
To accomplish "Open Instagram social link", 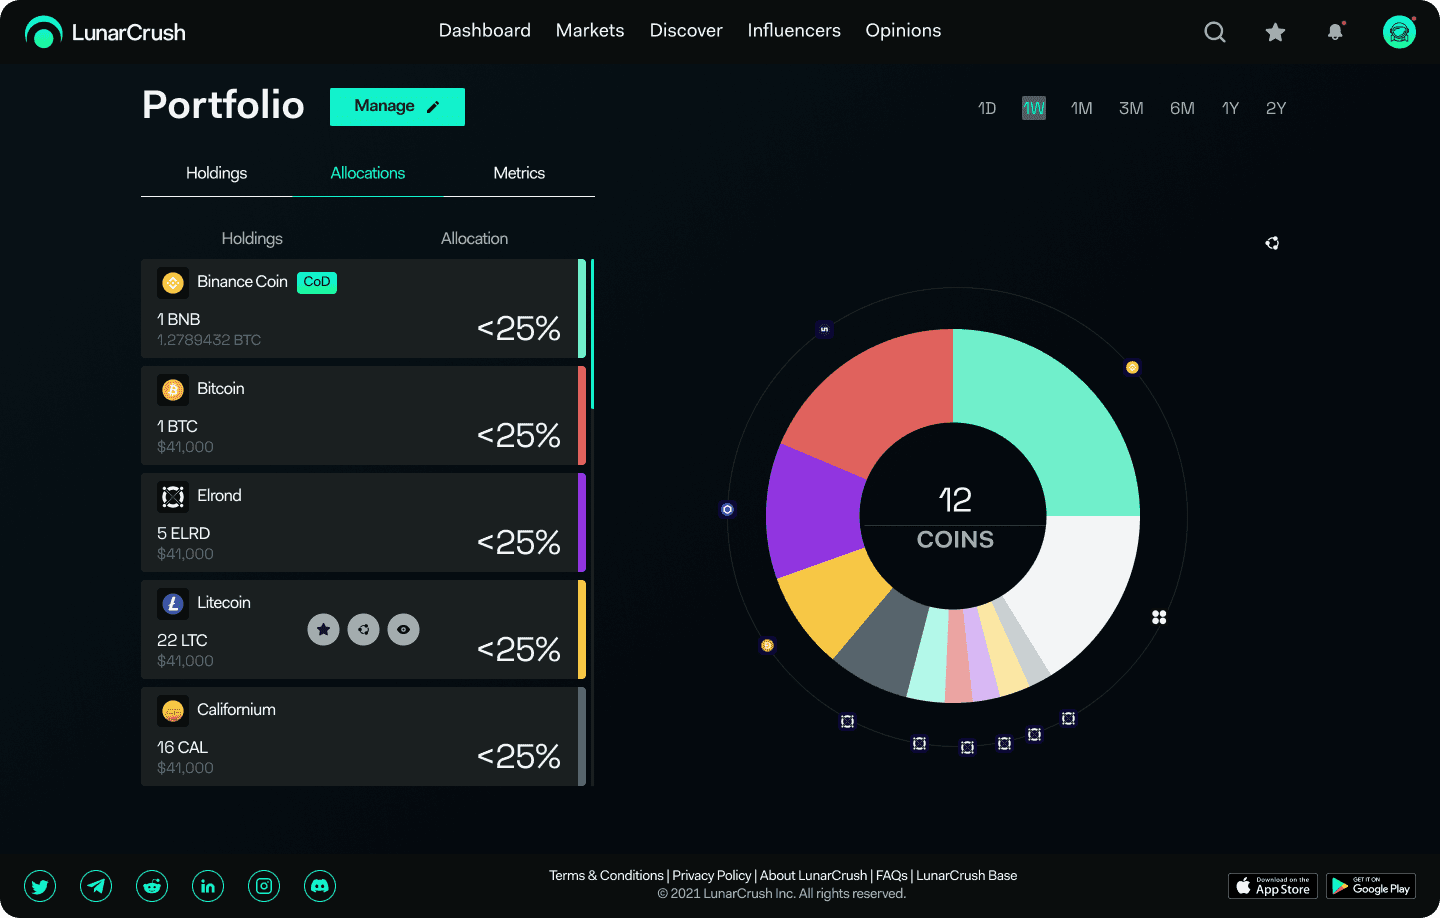I will 264,886.
